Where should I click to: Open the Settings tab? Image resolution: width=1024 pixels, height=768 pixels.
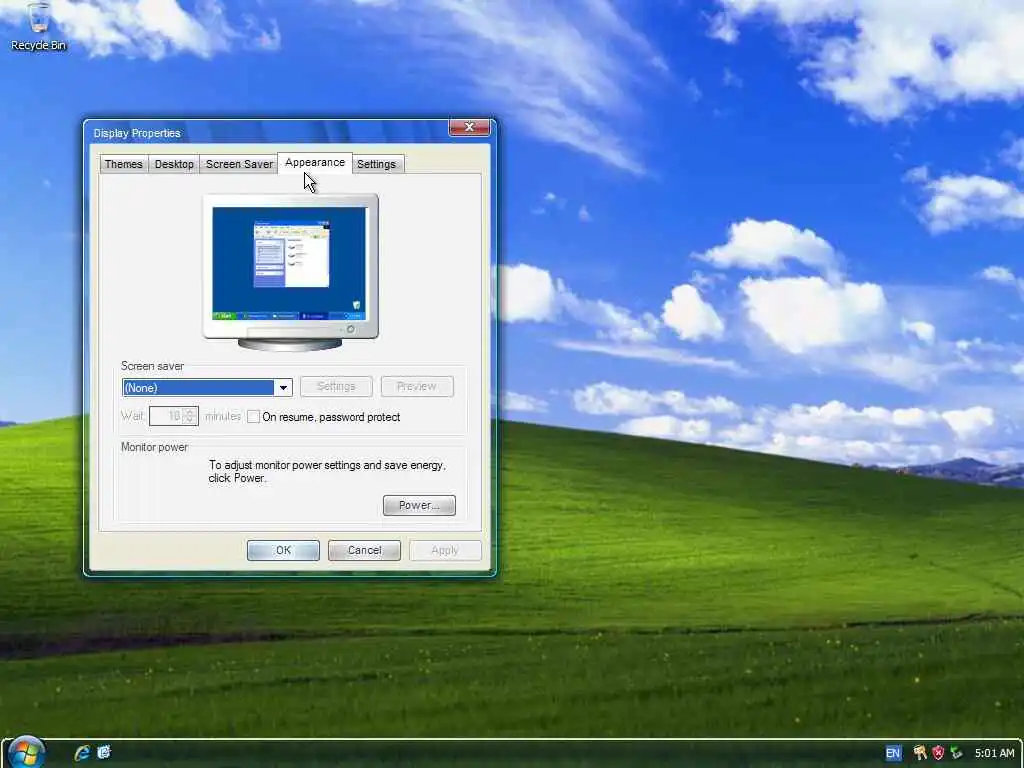pos(376,164)
